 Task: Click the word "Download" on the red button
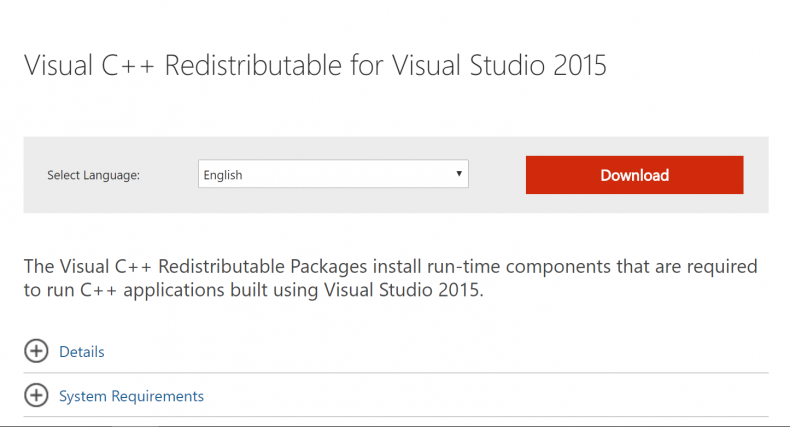(634, 175)
